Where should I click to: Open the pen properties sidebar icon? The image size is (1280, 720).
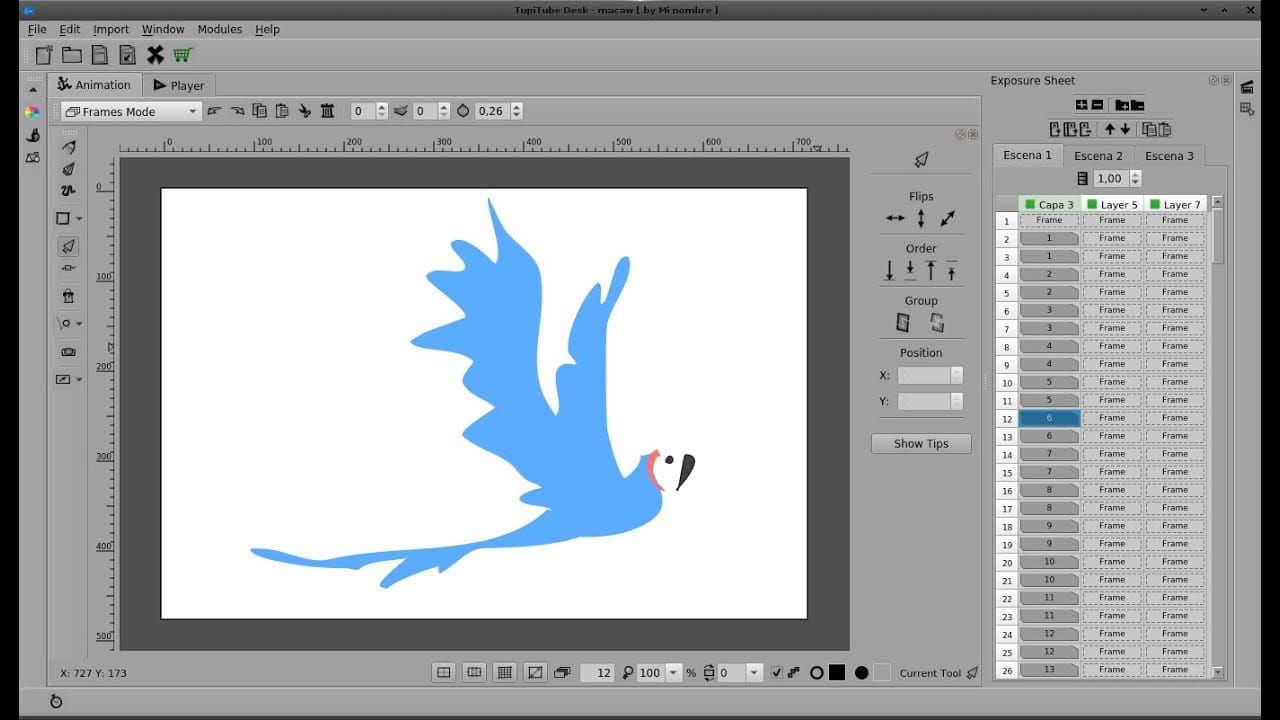tap(32, 135)
